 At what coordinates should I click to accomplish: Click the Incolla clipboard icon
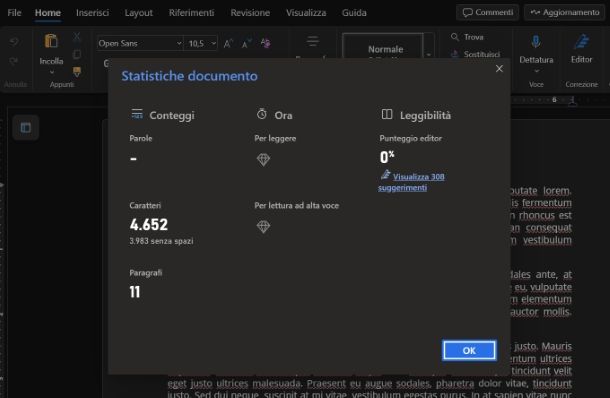(51, 41)
